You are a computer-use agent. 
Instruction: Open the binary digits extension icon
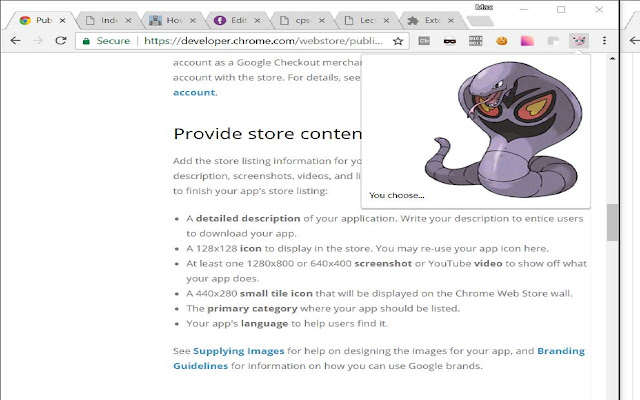click(476, 40)
